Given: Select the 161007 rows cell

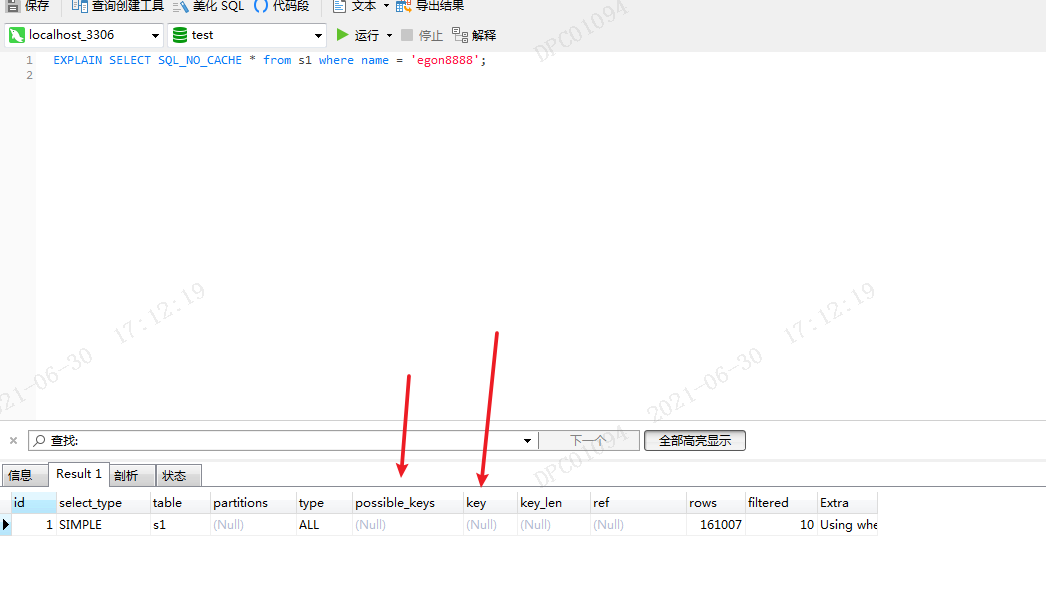Looking at the screenshot, I should [x=716, y=525].
